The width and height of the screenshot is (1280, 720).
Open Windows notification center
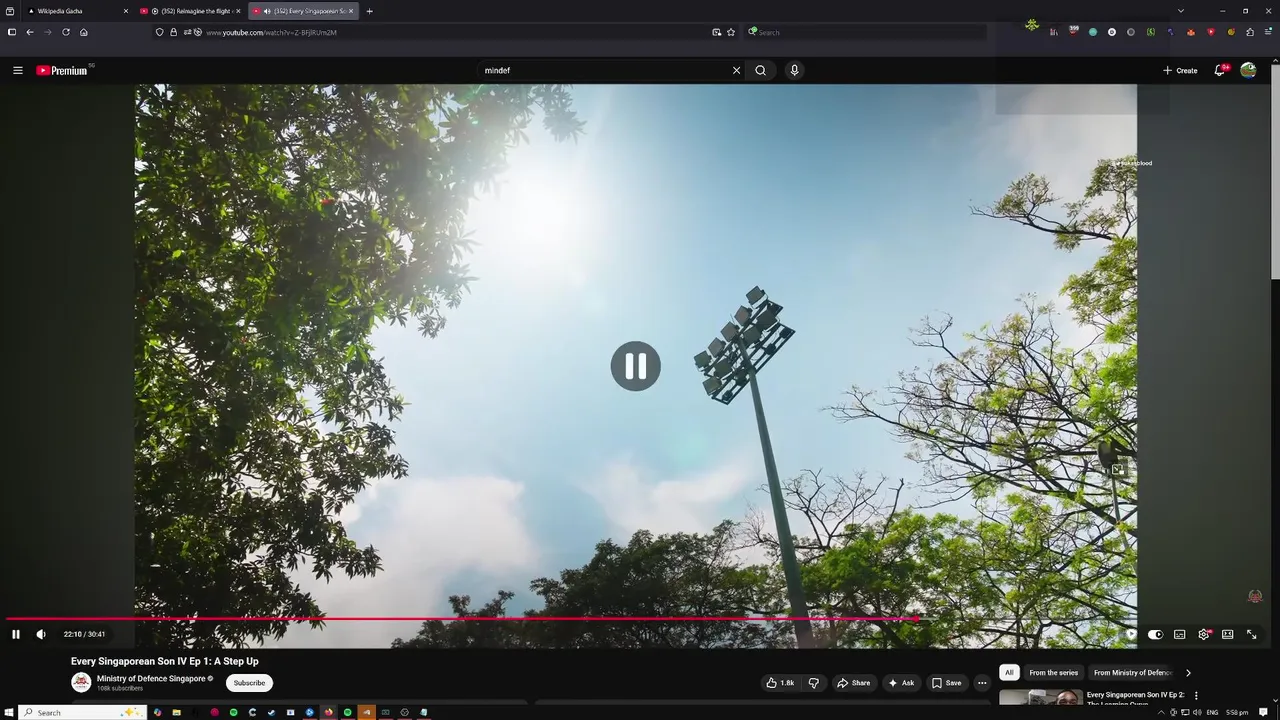pyautogui.click(x=1264, y=712)
